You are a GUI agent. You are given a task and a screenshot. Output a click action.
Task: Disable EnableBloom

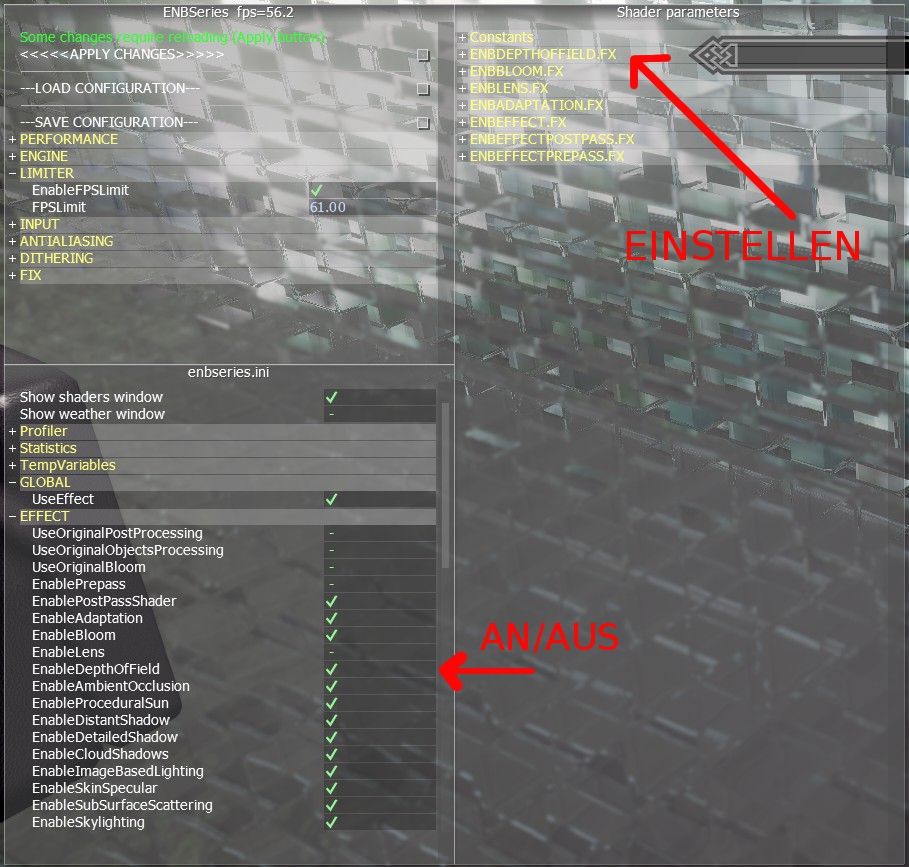click(x=332, y=635)
